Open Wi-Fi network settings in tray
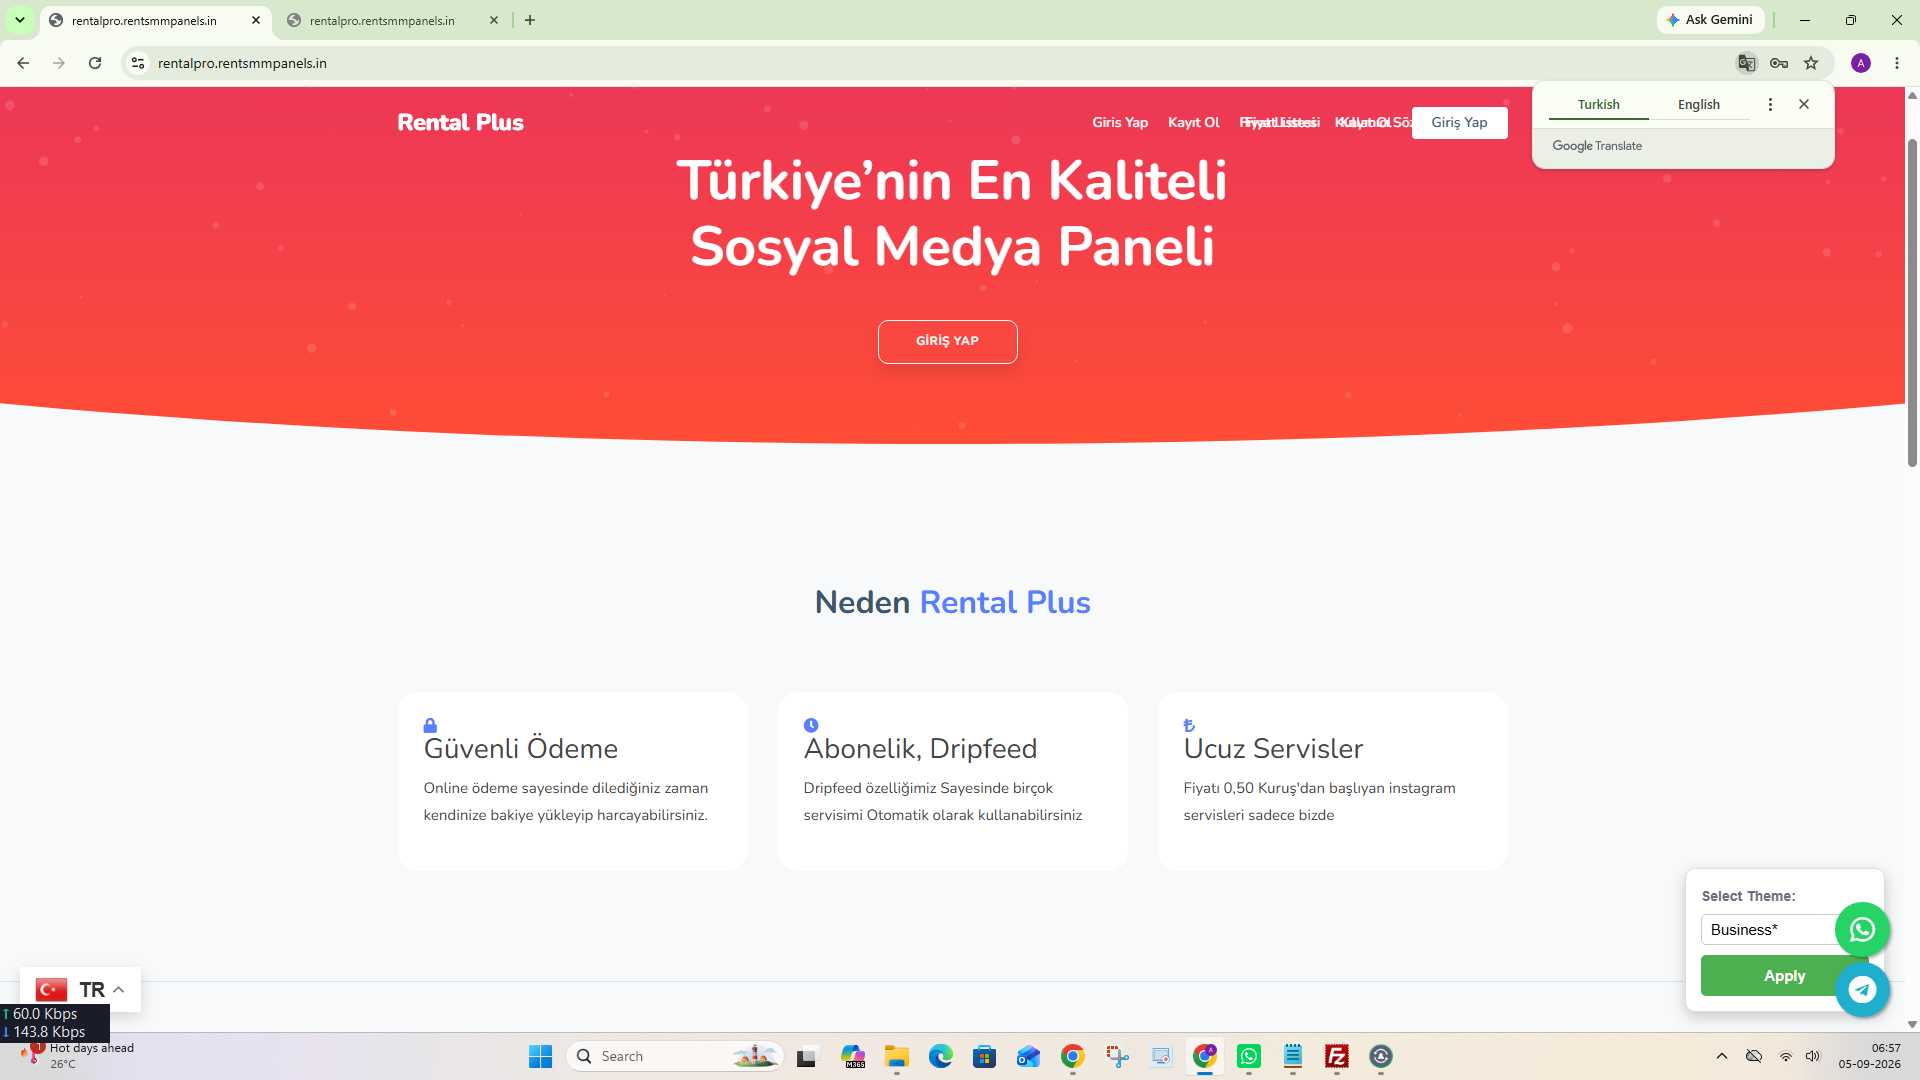 tap(1785, 1056)
